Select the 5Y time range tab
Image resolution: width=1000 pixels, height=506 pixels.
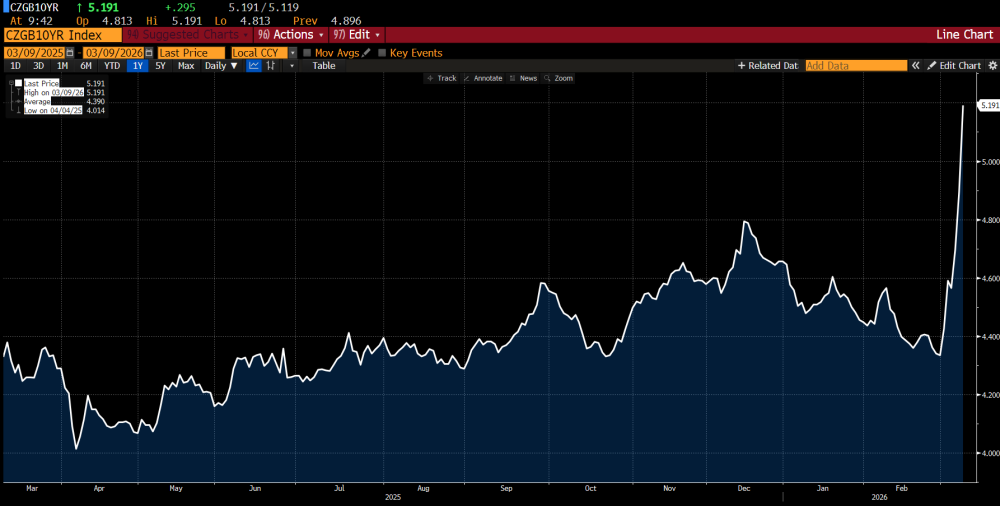160,66
